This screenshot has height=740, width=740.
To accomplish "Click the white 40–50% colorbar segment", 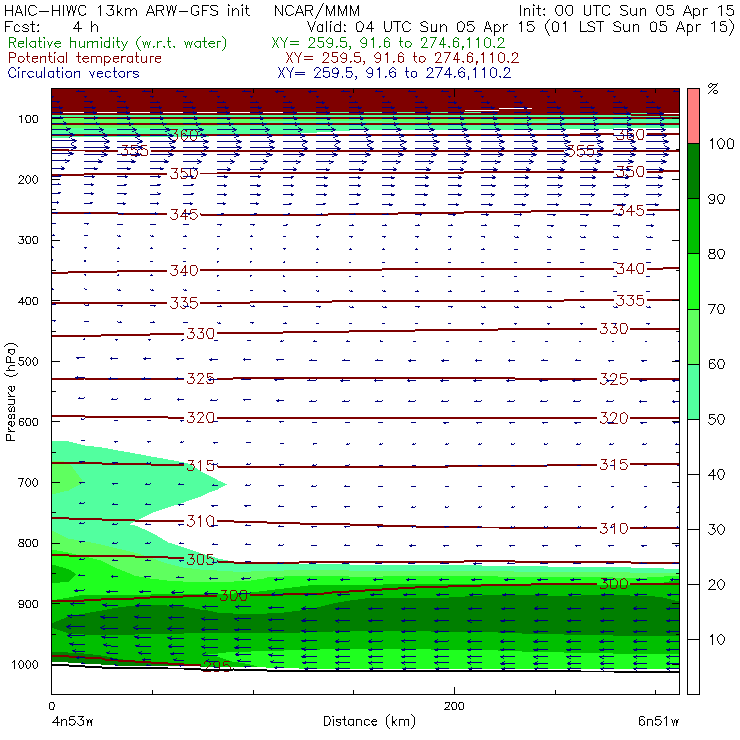I will click(x=693, y=447).
